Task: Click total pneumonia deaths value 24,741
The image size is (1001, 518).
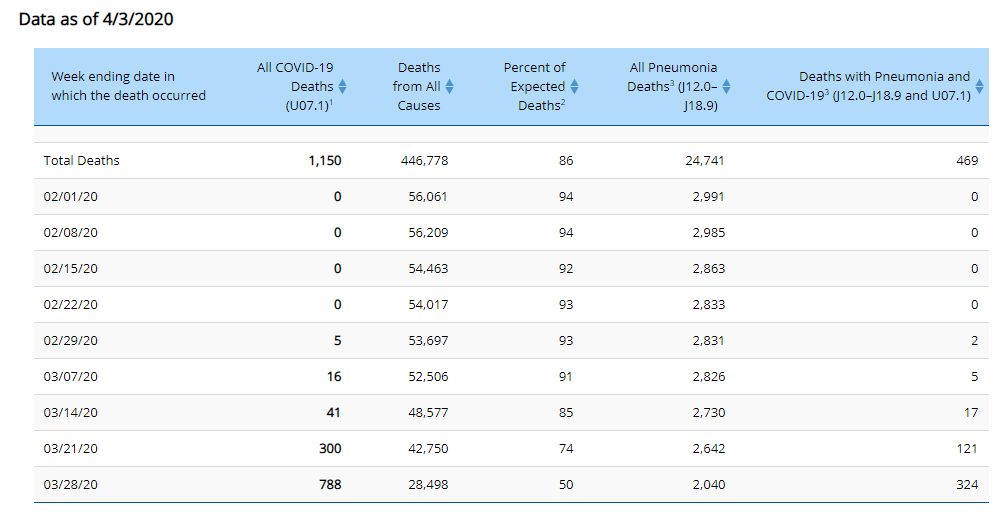Action: pyautogui.click(x=705, y=160)
